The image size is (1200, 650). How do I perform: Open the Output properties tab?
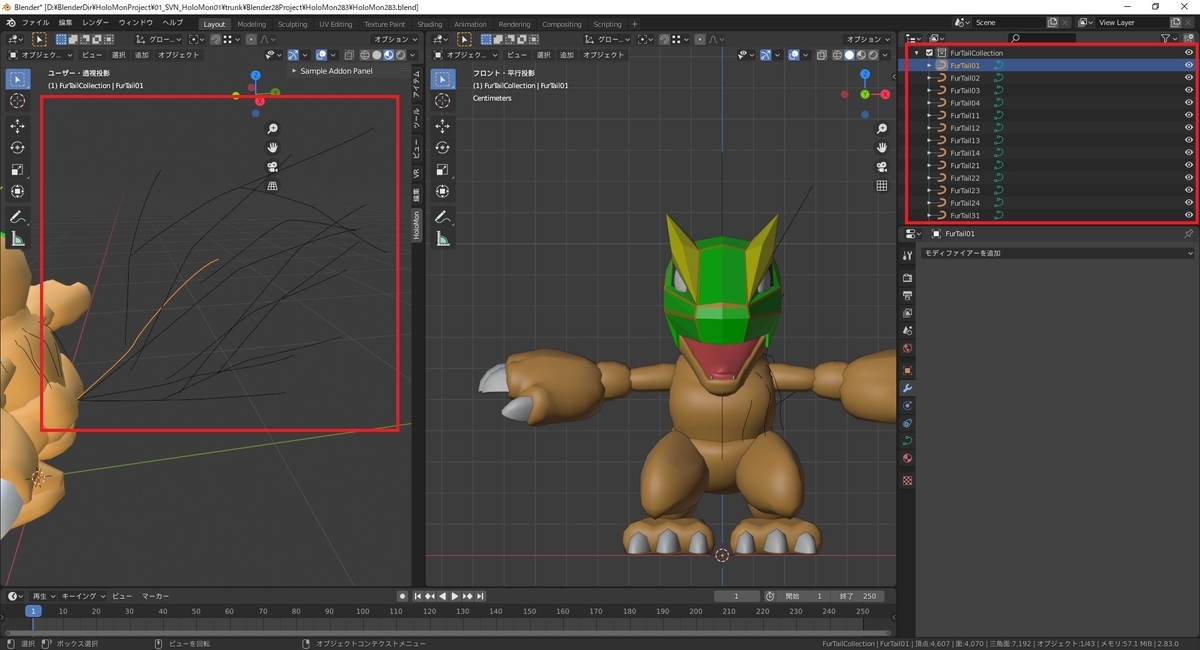(907, 296)
